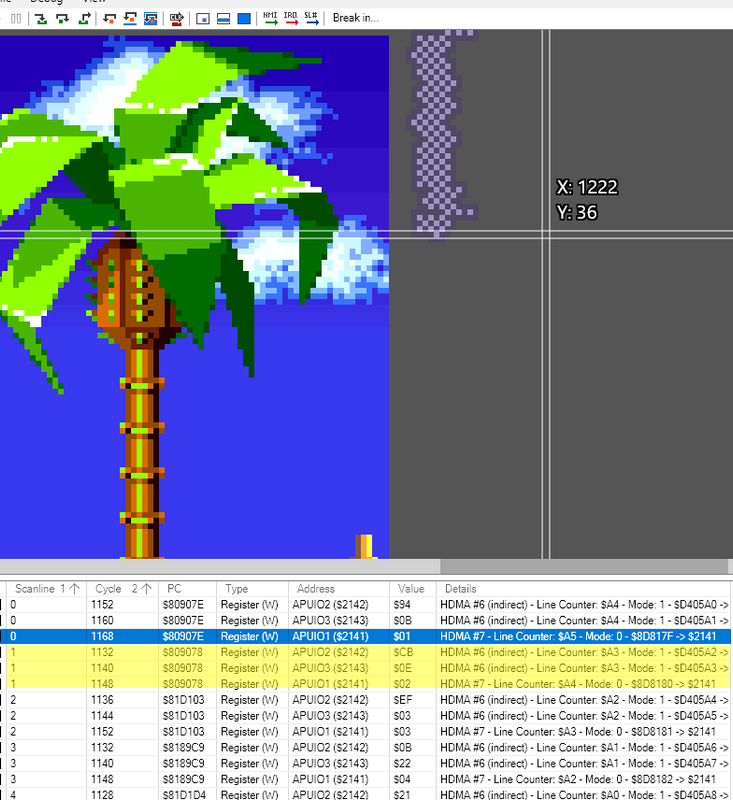The image size is (733, 800).
Task: Sort by the Cycle column header
Action: click(123, 589)
